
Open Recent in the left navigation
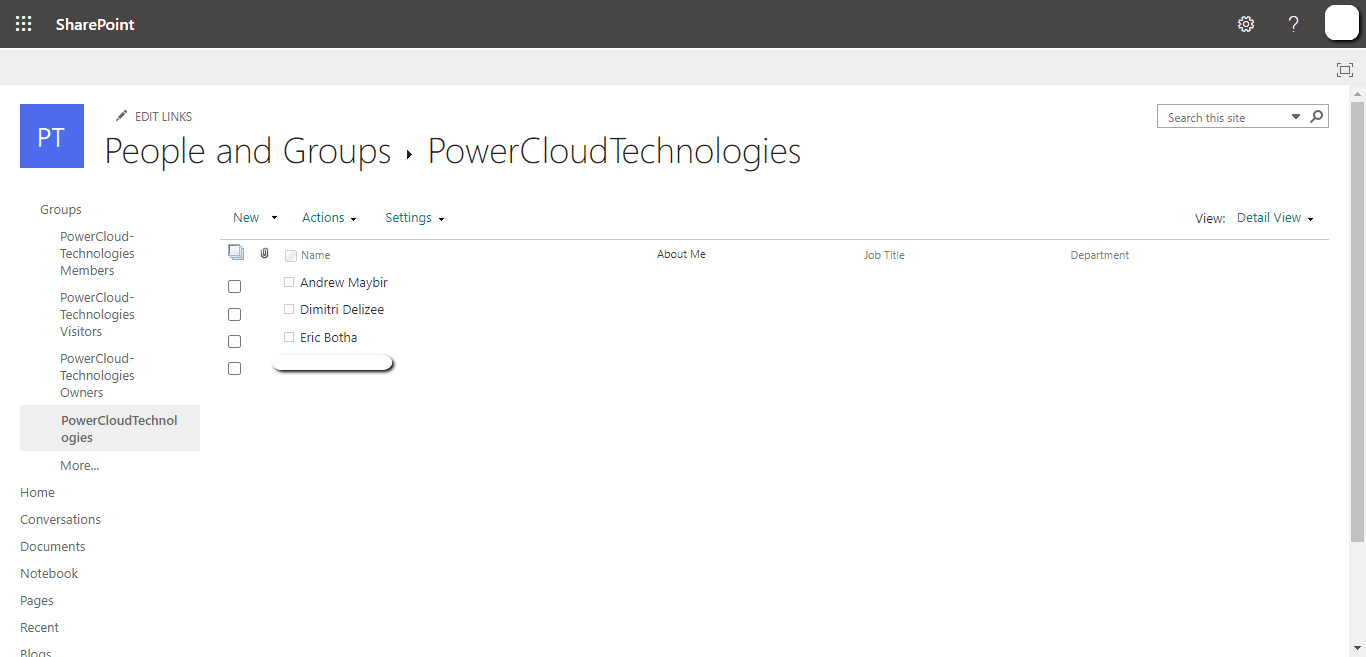tap(39, 628)
